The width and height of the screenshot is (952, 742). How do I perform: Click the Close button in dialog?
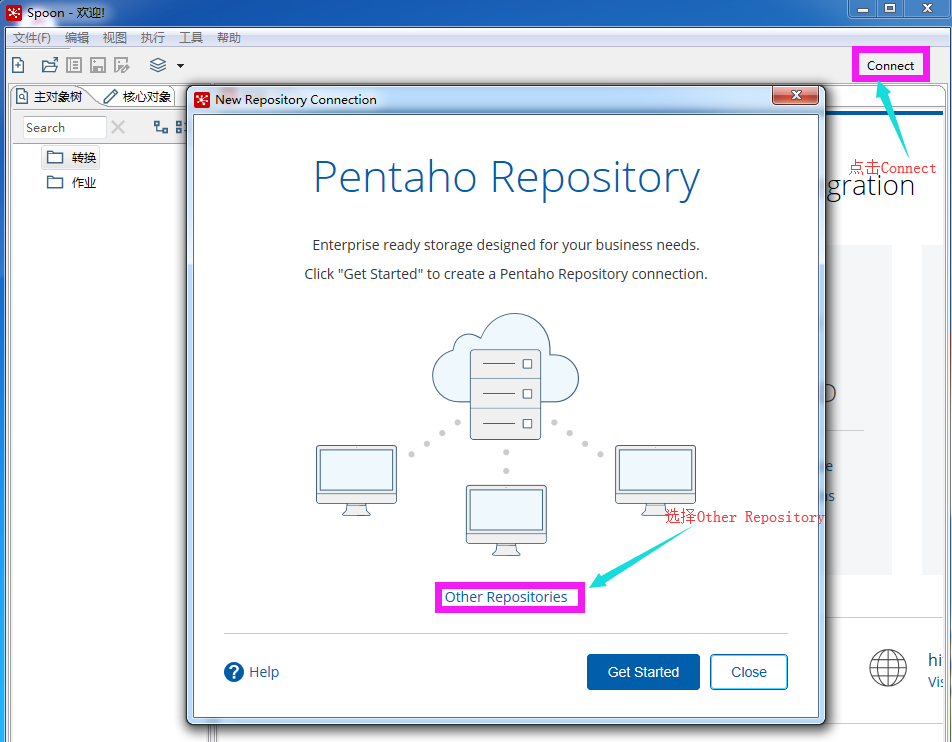click(749, 672)
